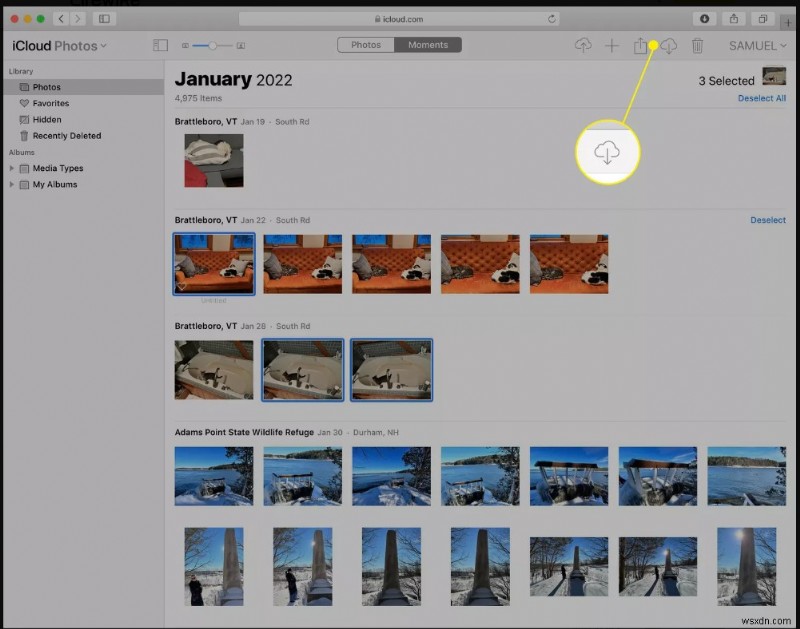The image size is (800, 629).
Task: Select the fifth Jan 22 couch photo
Action: coord(569,264)
